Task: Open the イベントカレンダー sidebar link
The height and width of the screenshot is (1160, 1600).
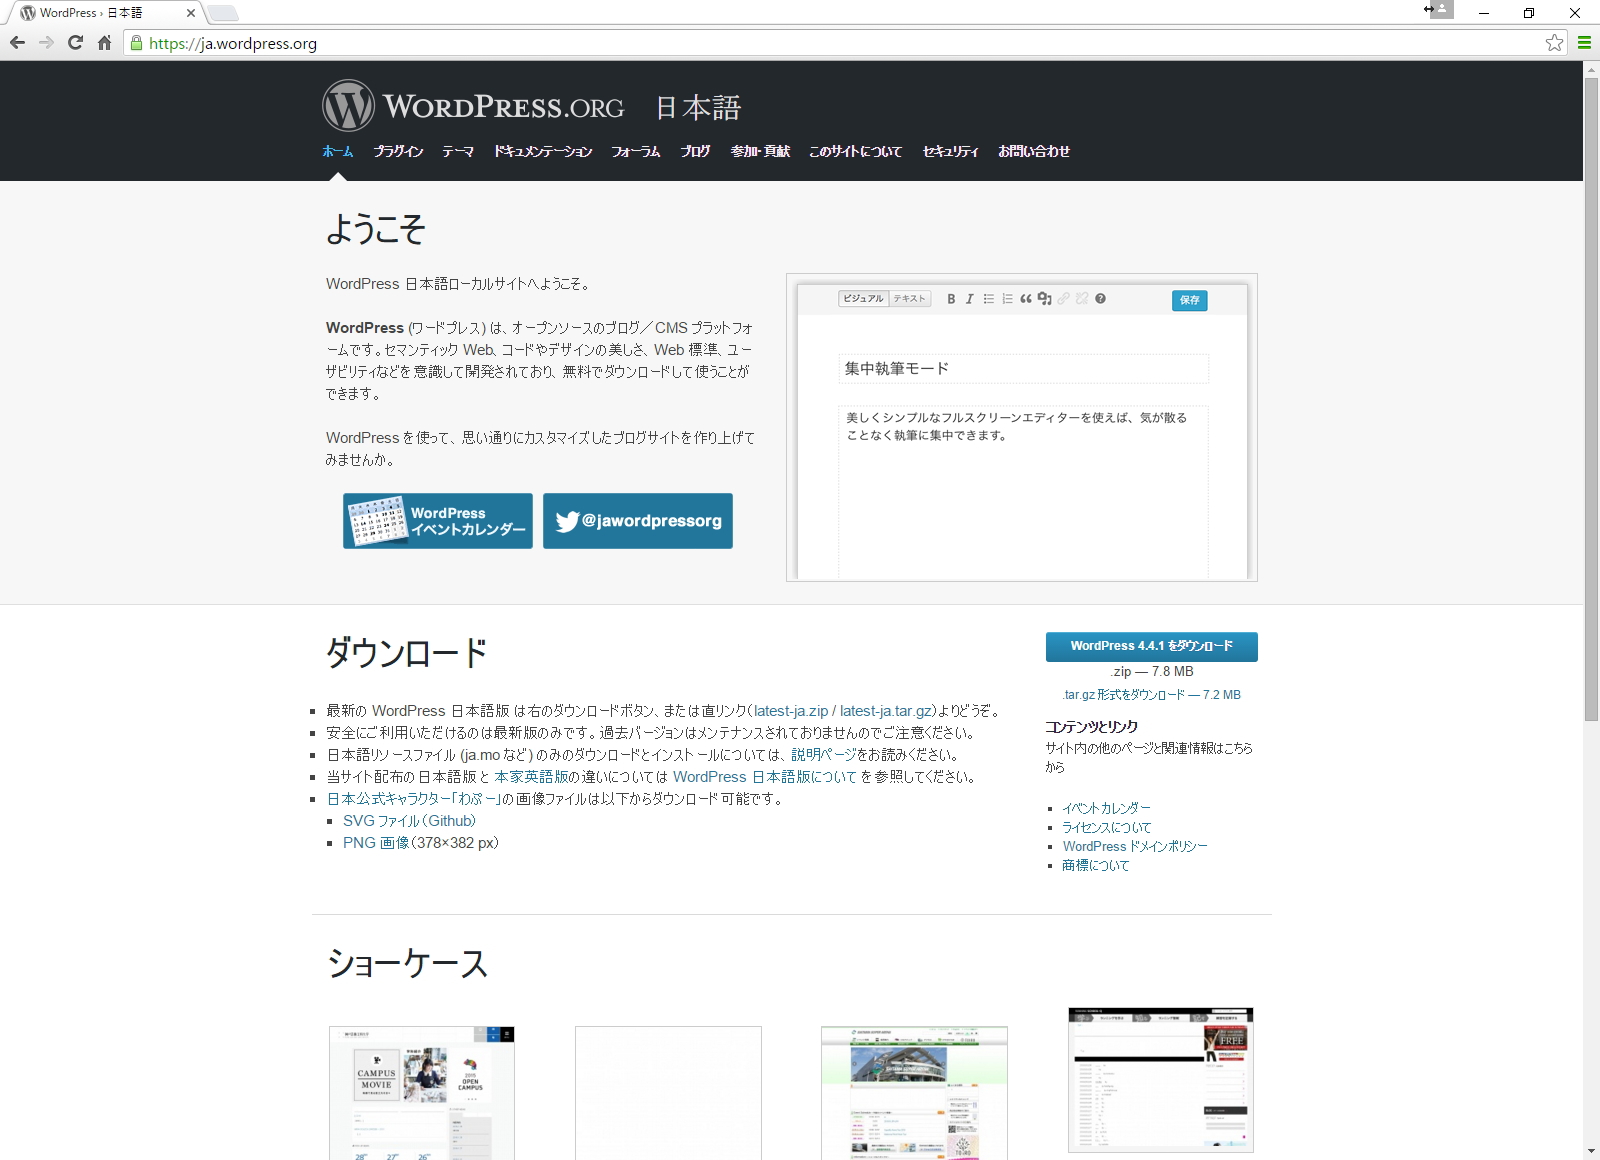Action: (x=1106, y=808)
